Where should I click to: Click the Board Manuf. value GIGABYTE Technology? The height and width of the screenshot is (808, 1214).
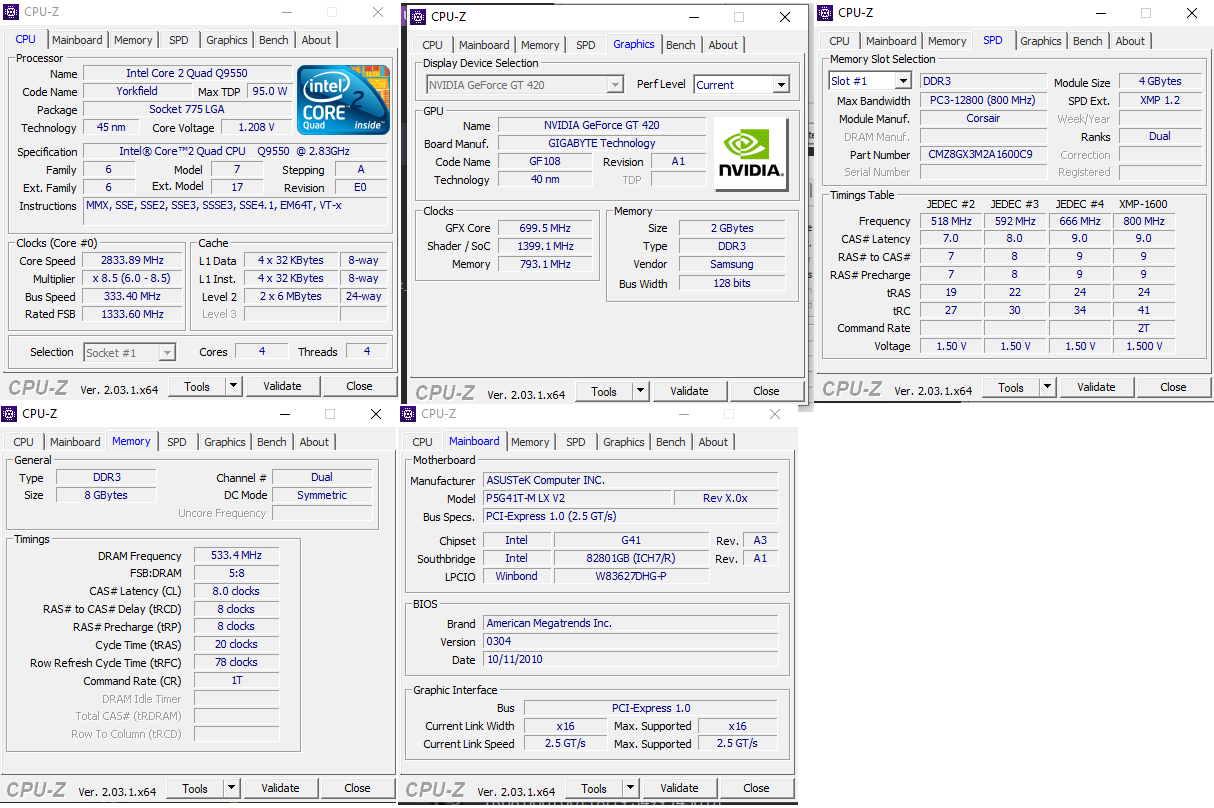coord(600,143)
